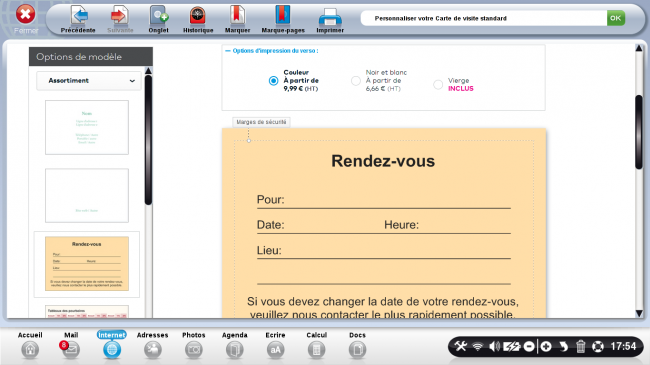Select the Noir et blanc verso option
650x365 pixels.
point(356,80)
